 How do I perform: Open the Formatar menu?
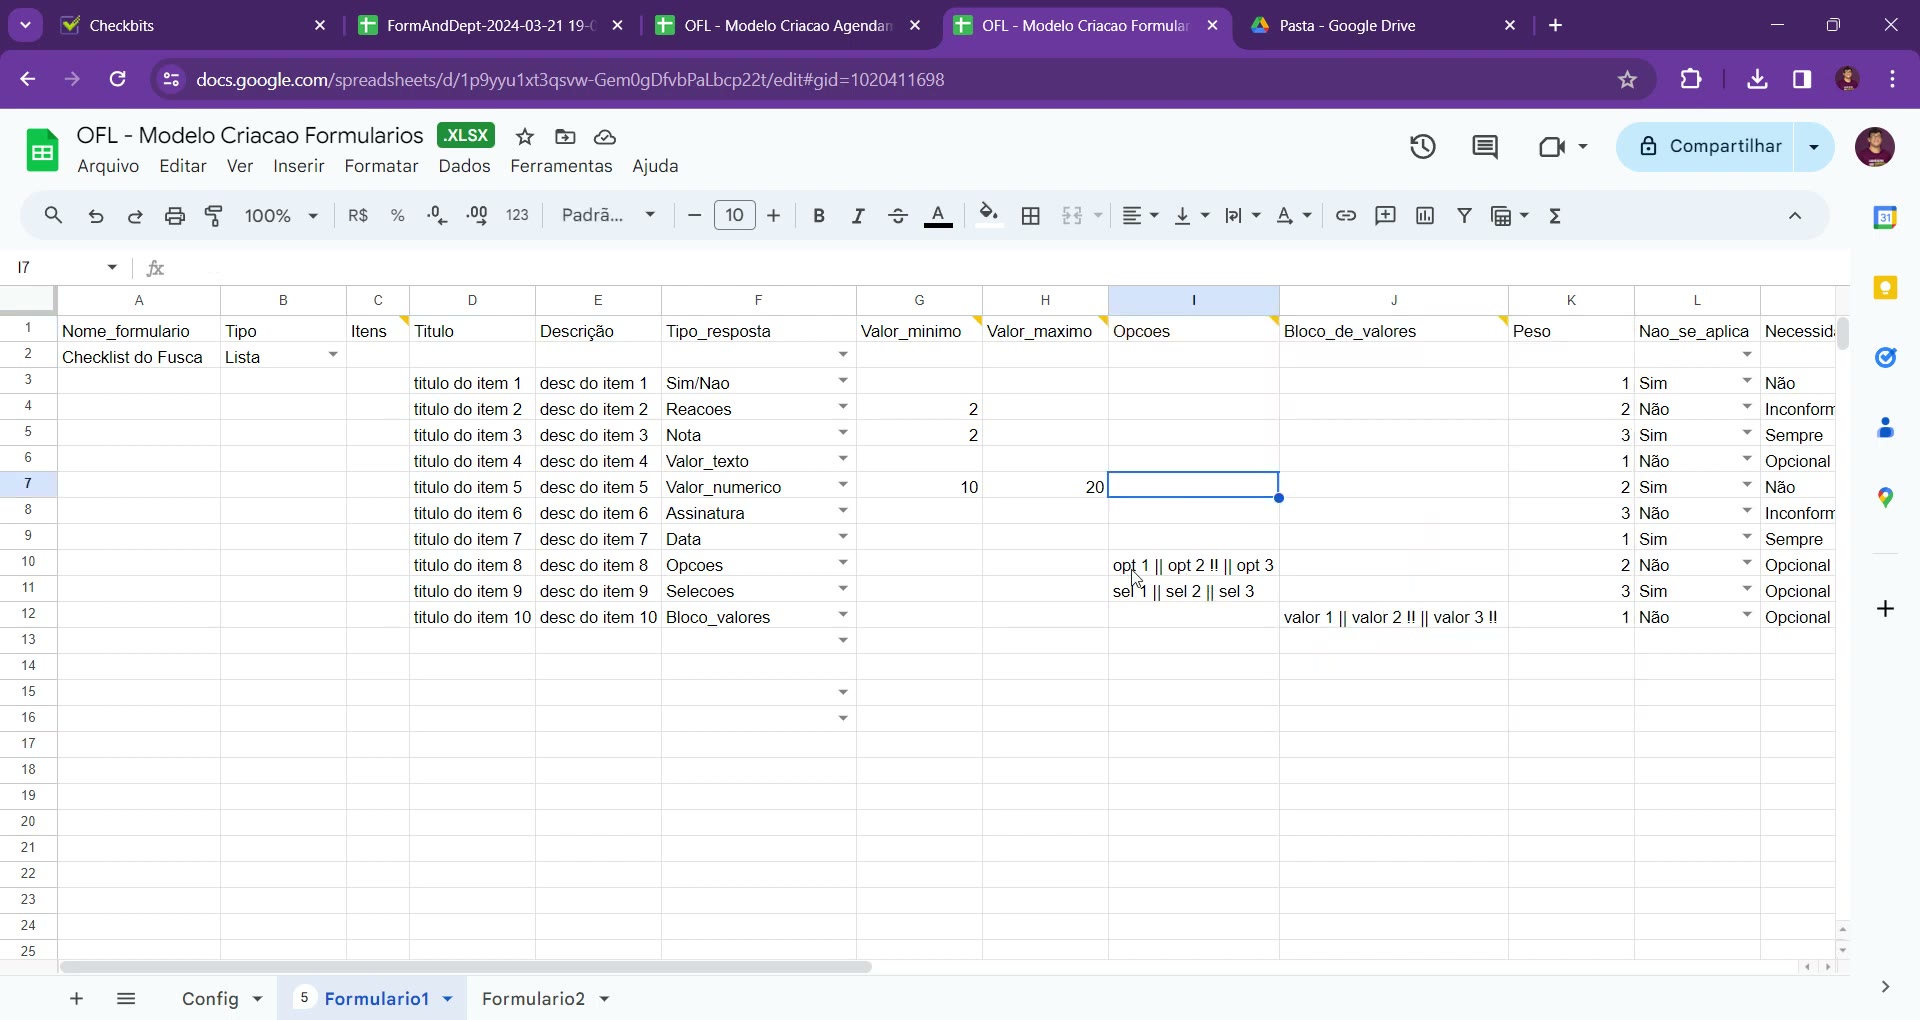[381, 166]
